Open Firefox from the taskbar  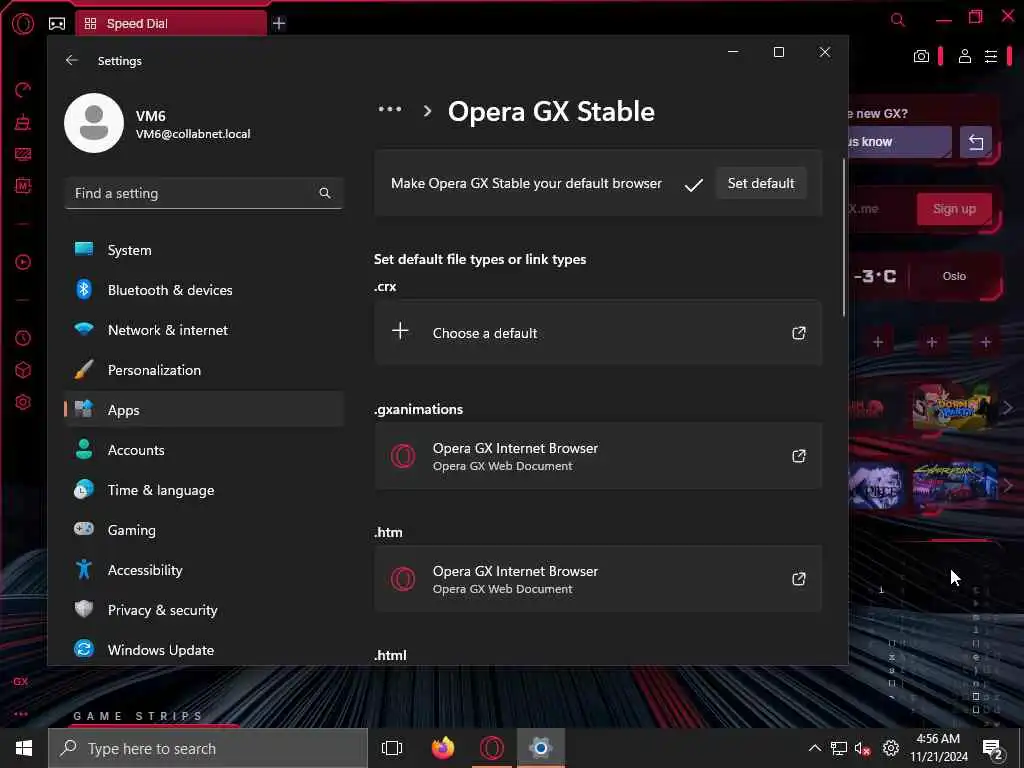point(443,748)
